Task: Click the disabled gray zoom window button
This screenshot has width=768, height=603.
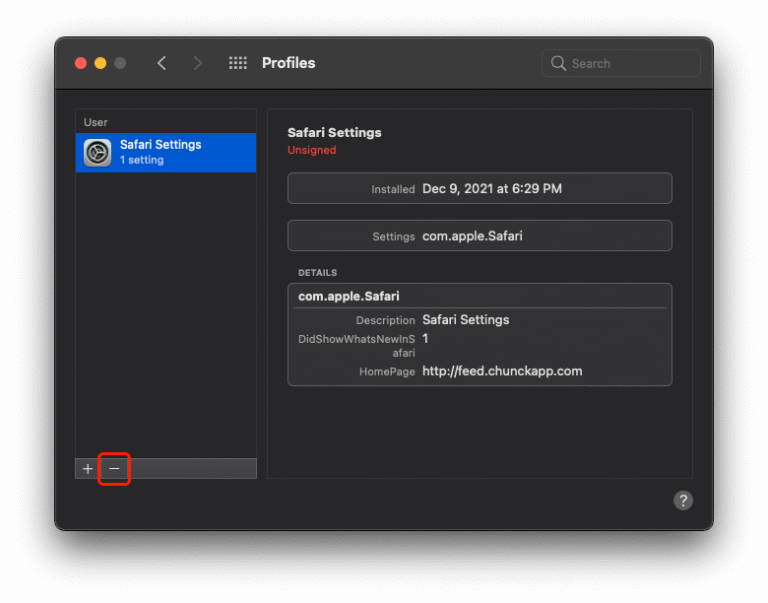Action: [x=120, y=63]
